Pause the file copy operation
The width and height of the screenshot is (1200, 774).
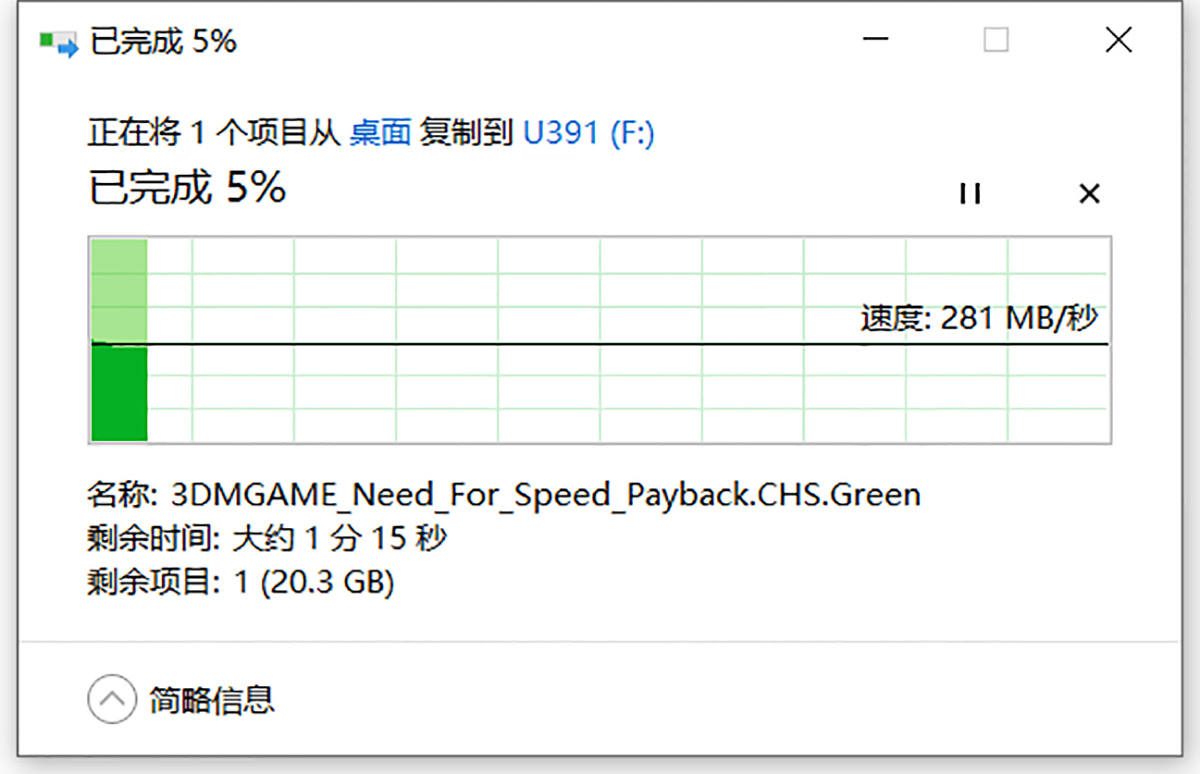(969, 194)
